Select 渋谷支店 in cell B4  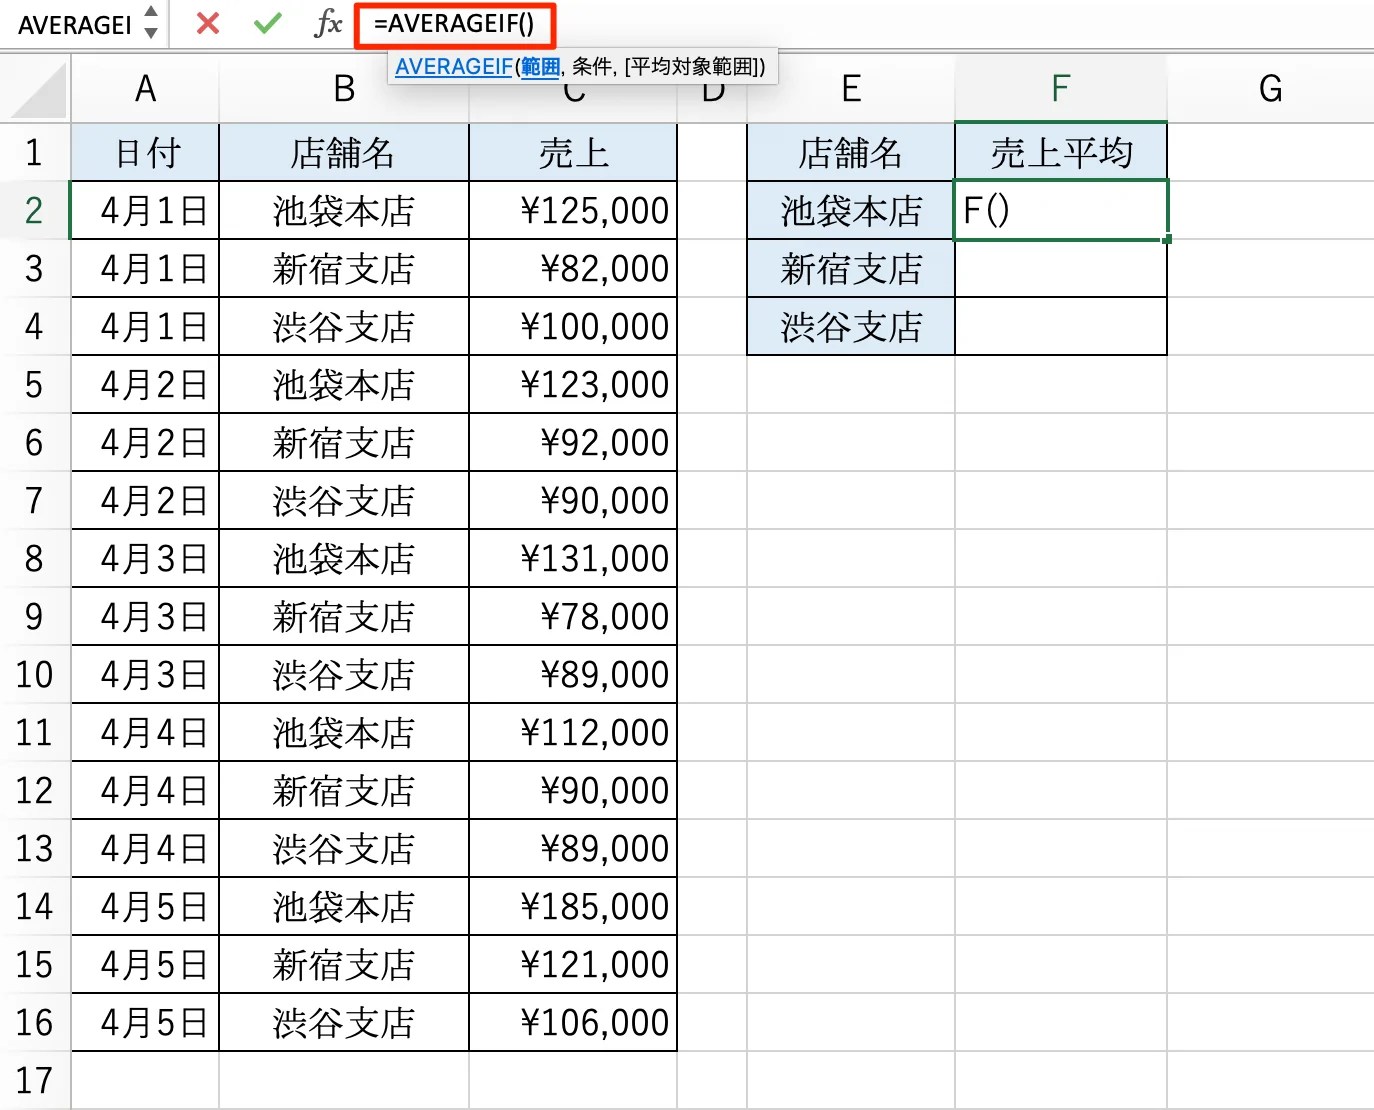pos(344,327)
